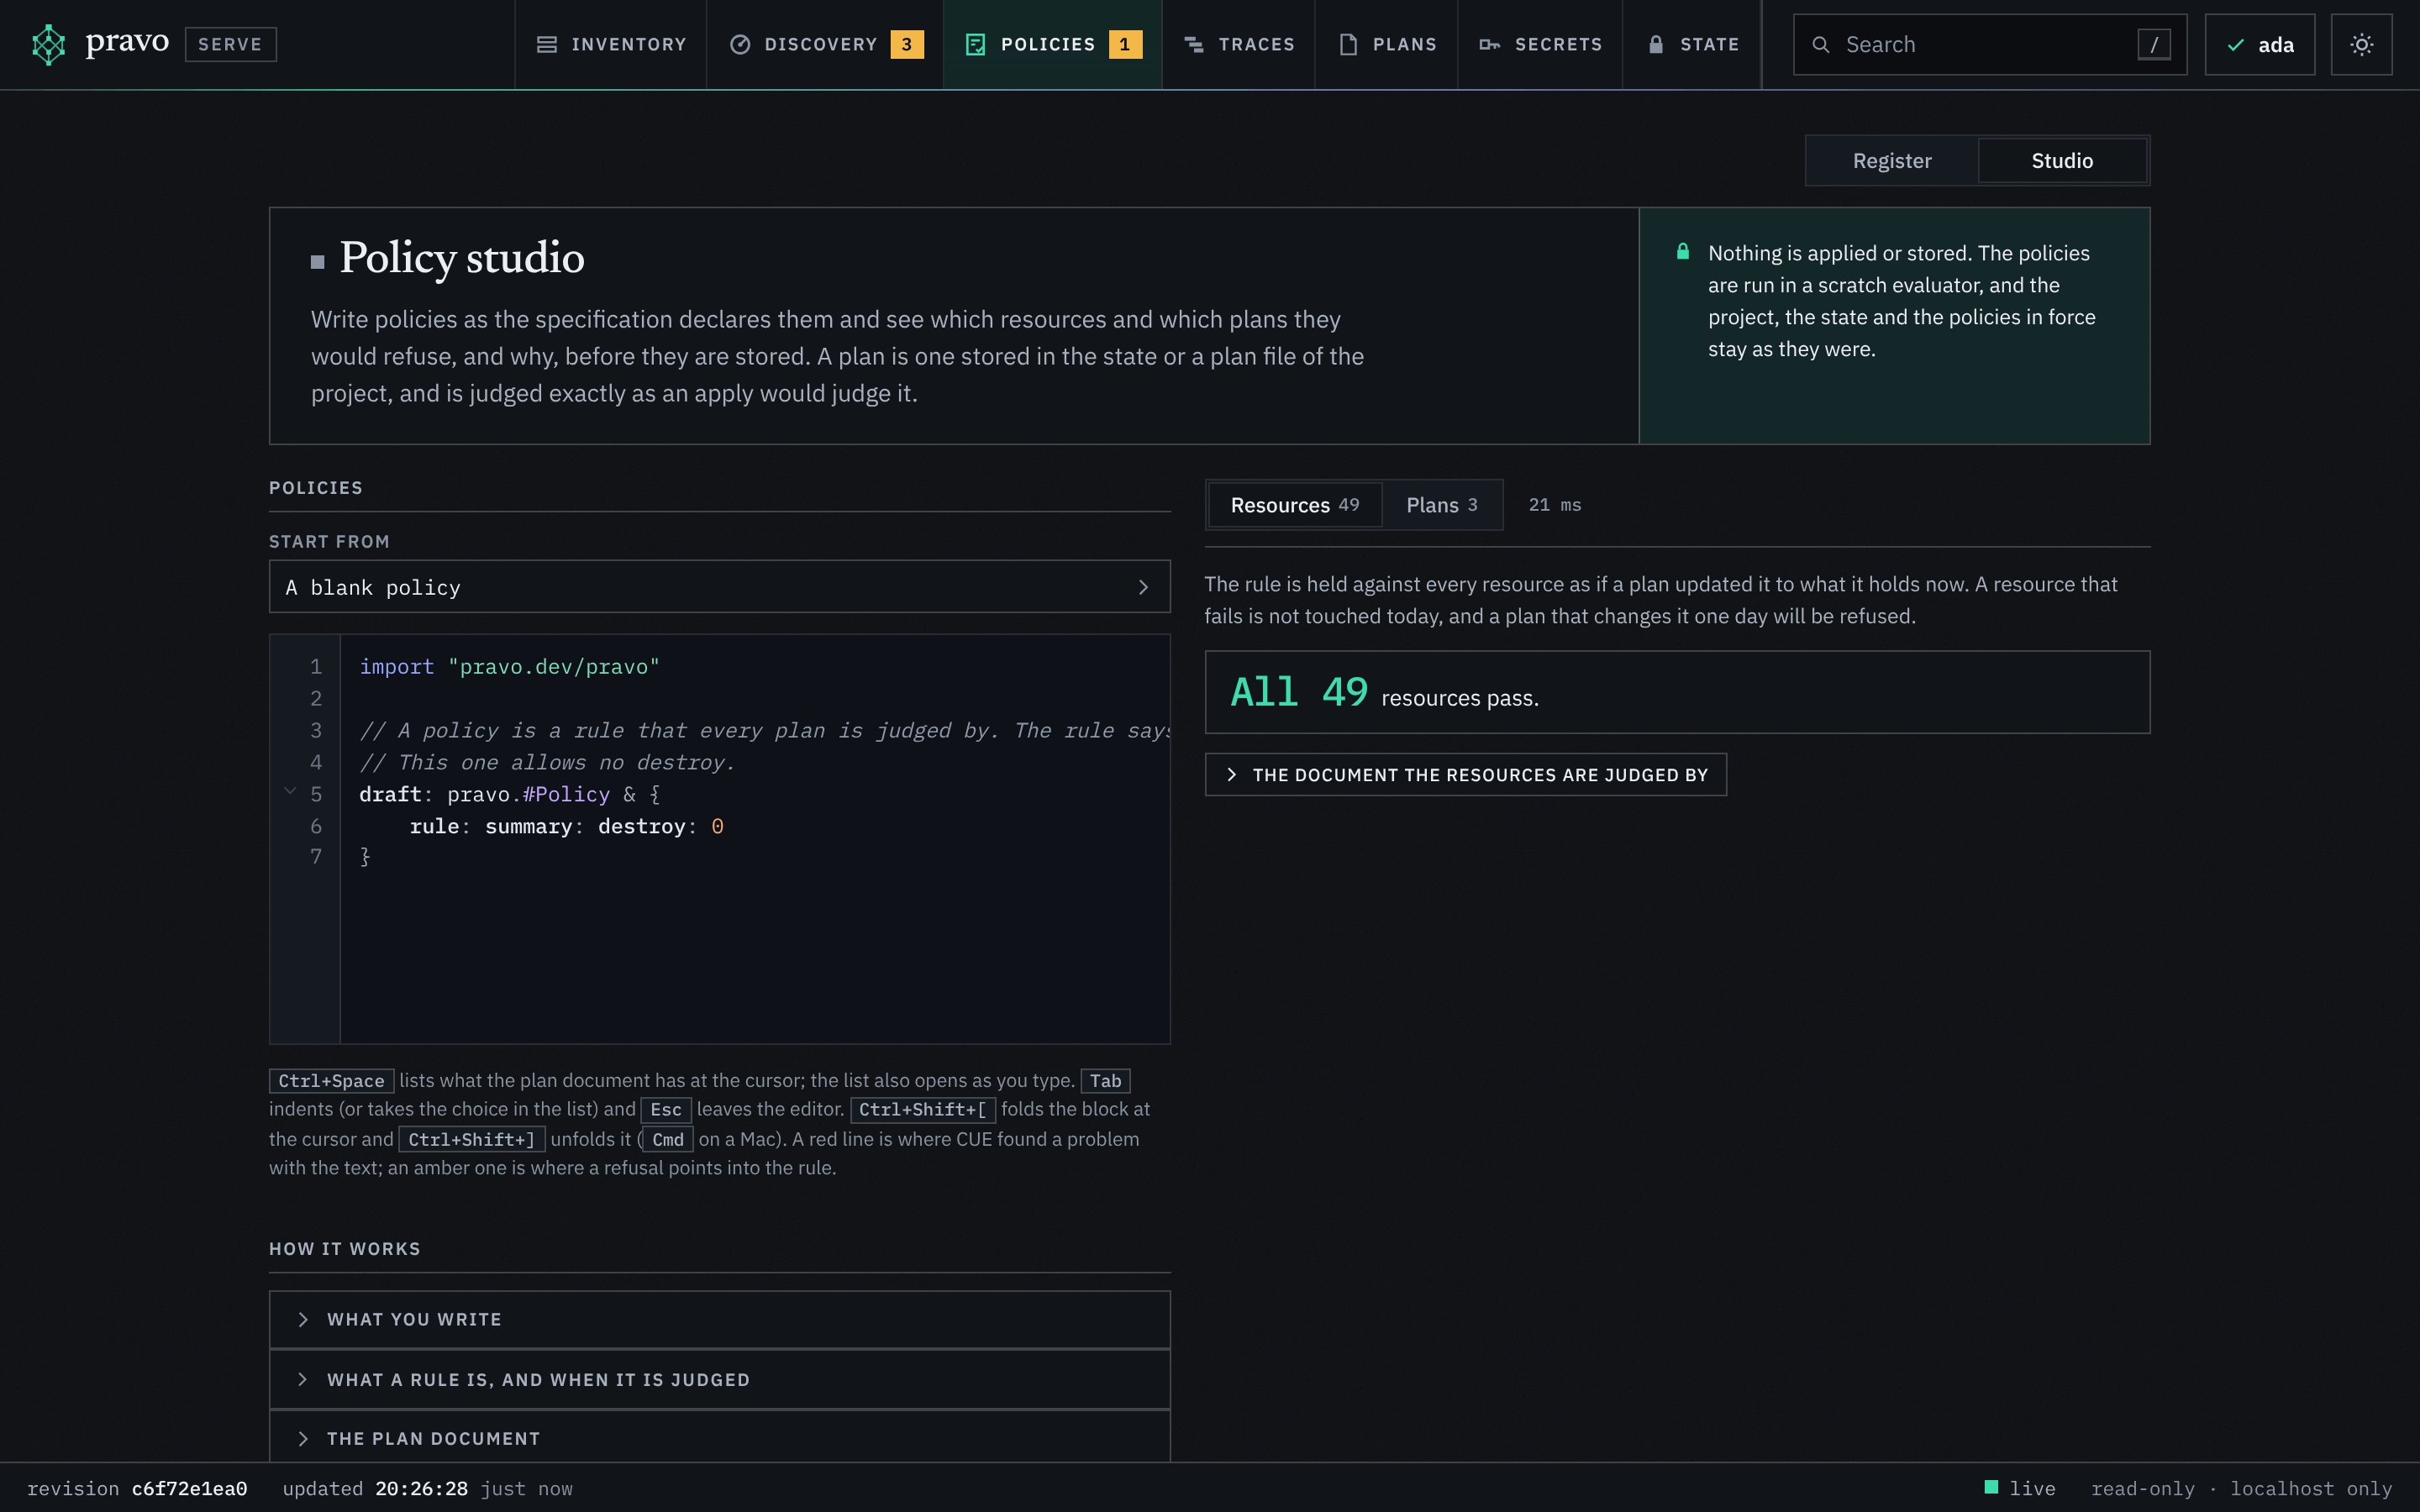The height and width of the screenshot is (1512, 2420).
Task: Click the Discovery badge showing 3
Action: [x=907, y=44]
